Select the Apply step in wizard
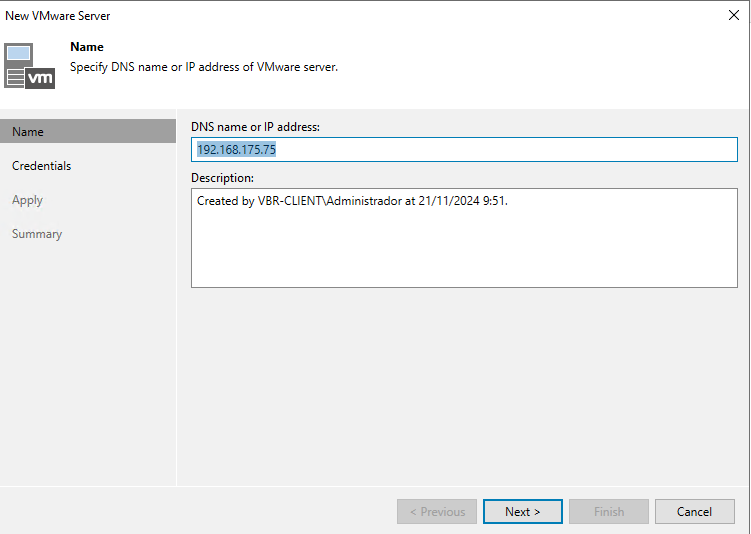 (27, 200)
